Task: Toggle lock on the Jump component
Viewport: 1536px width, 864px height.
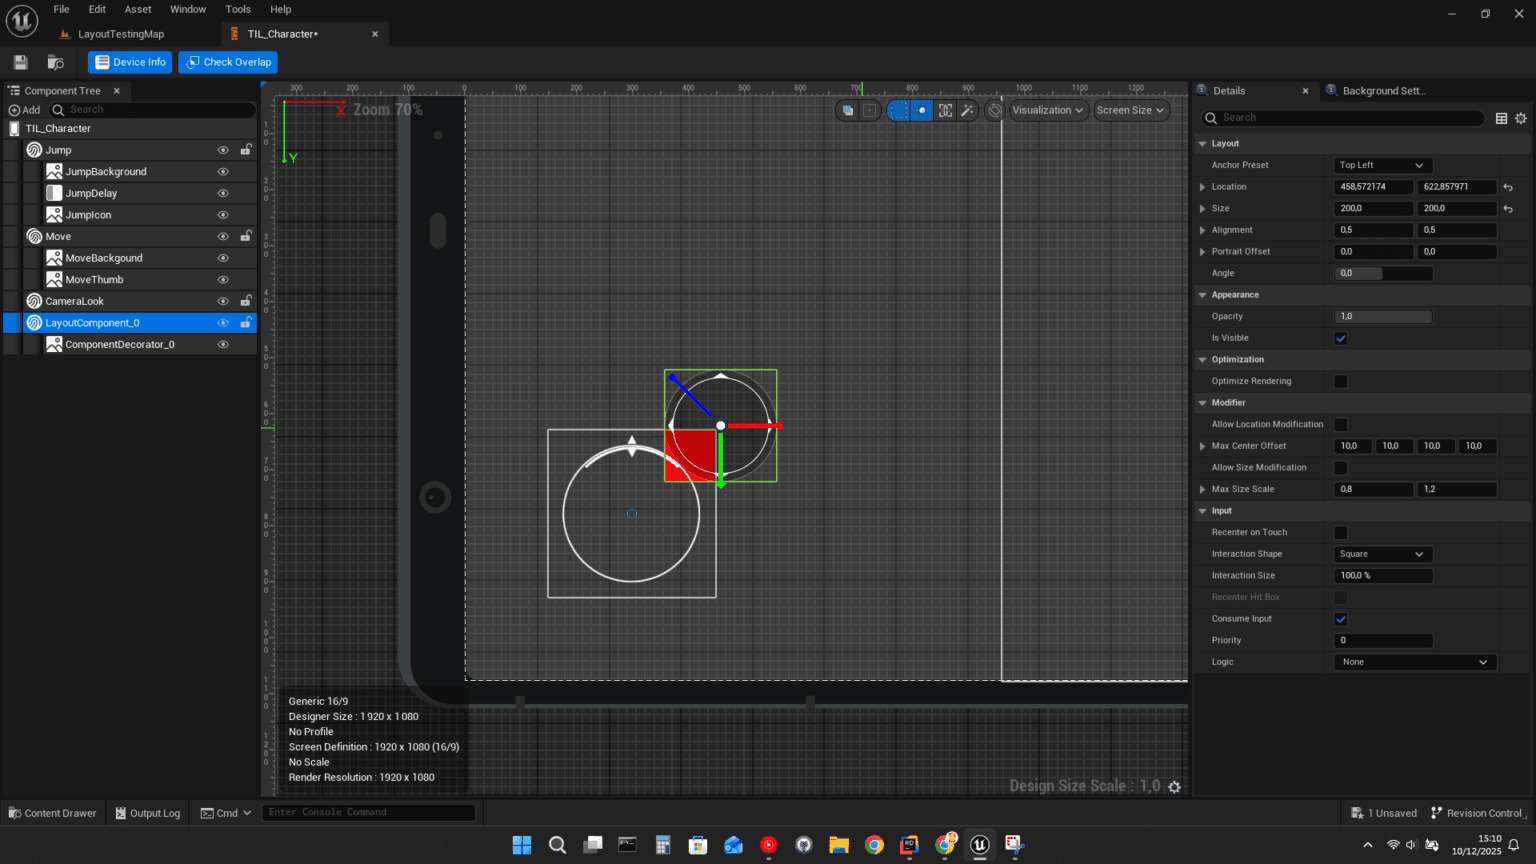Action: (246, 150)
